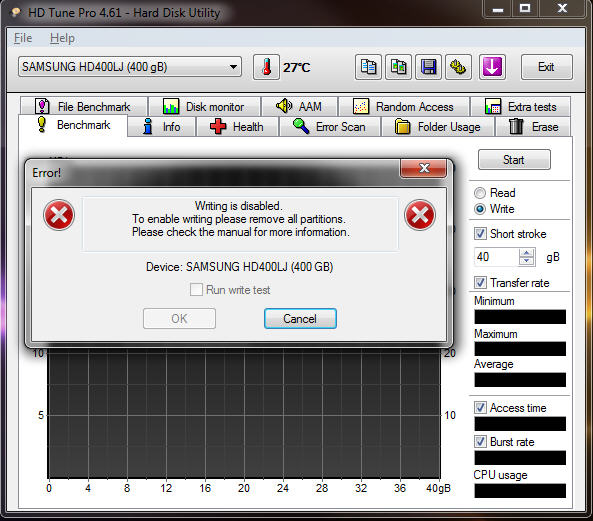
Task: Click the right red error icon
Action: [x=420, y=215]
